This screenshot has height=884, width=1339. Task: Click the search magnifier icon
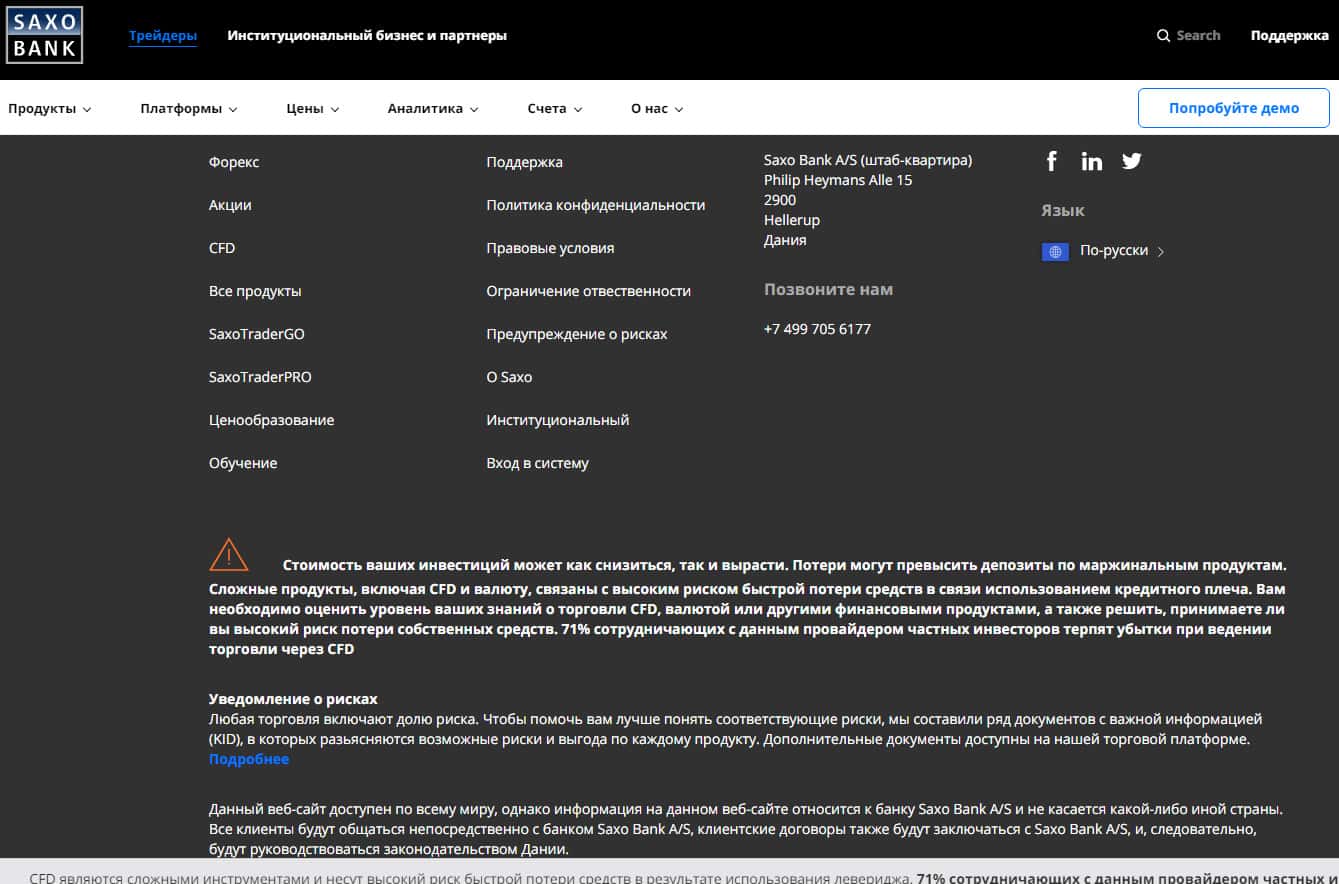[x=1163, y=36]
